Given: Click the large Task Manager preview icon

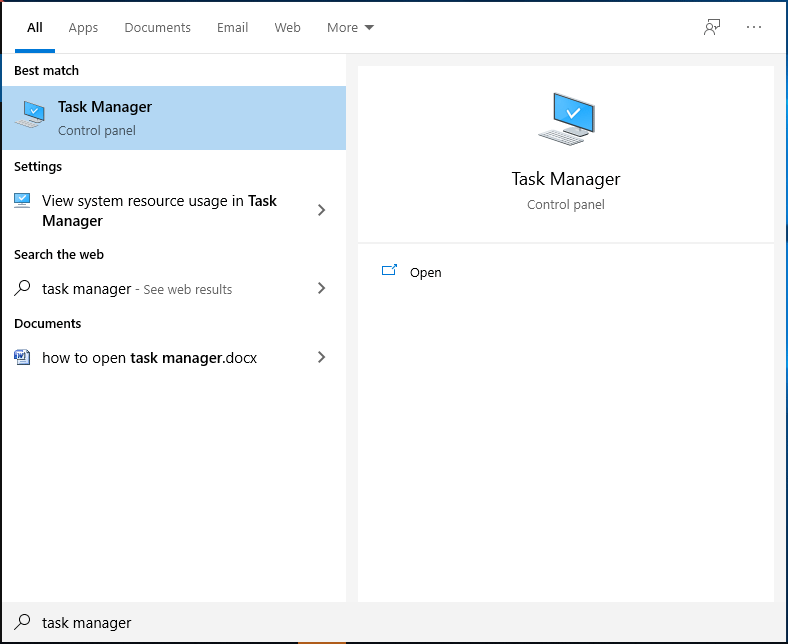Looking at the screenshot, I should point(566,119).
